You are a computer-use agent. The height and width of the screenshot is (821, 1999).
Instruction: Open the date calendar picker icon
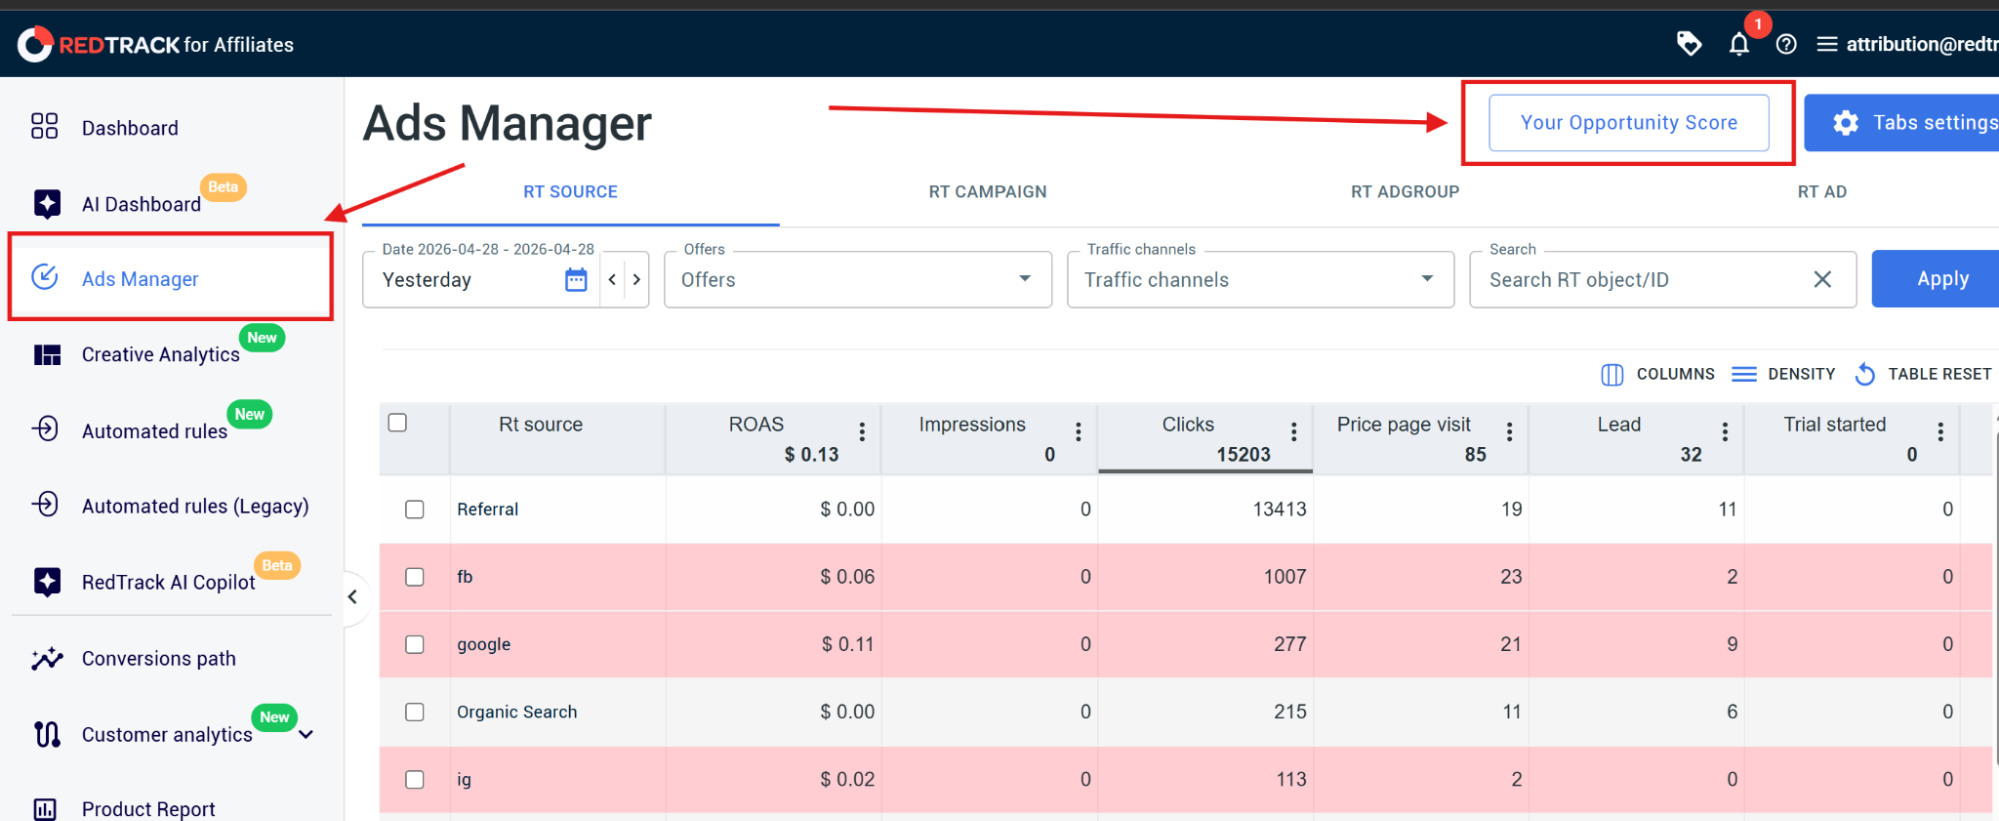(576, 280)
